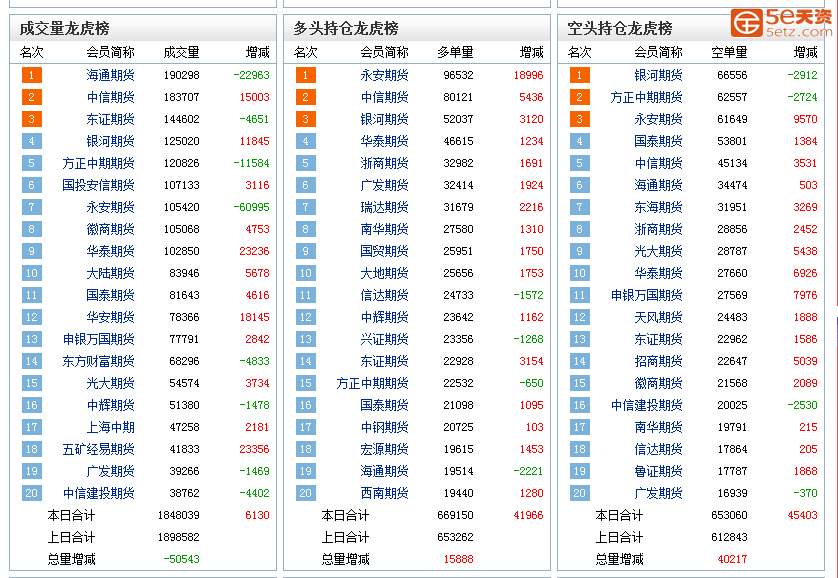Click 上日合计 label in 多头持仓龙虎榜 table
838x578 pixels.
coord(345,537)
